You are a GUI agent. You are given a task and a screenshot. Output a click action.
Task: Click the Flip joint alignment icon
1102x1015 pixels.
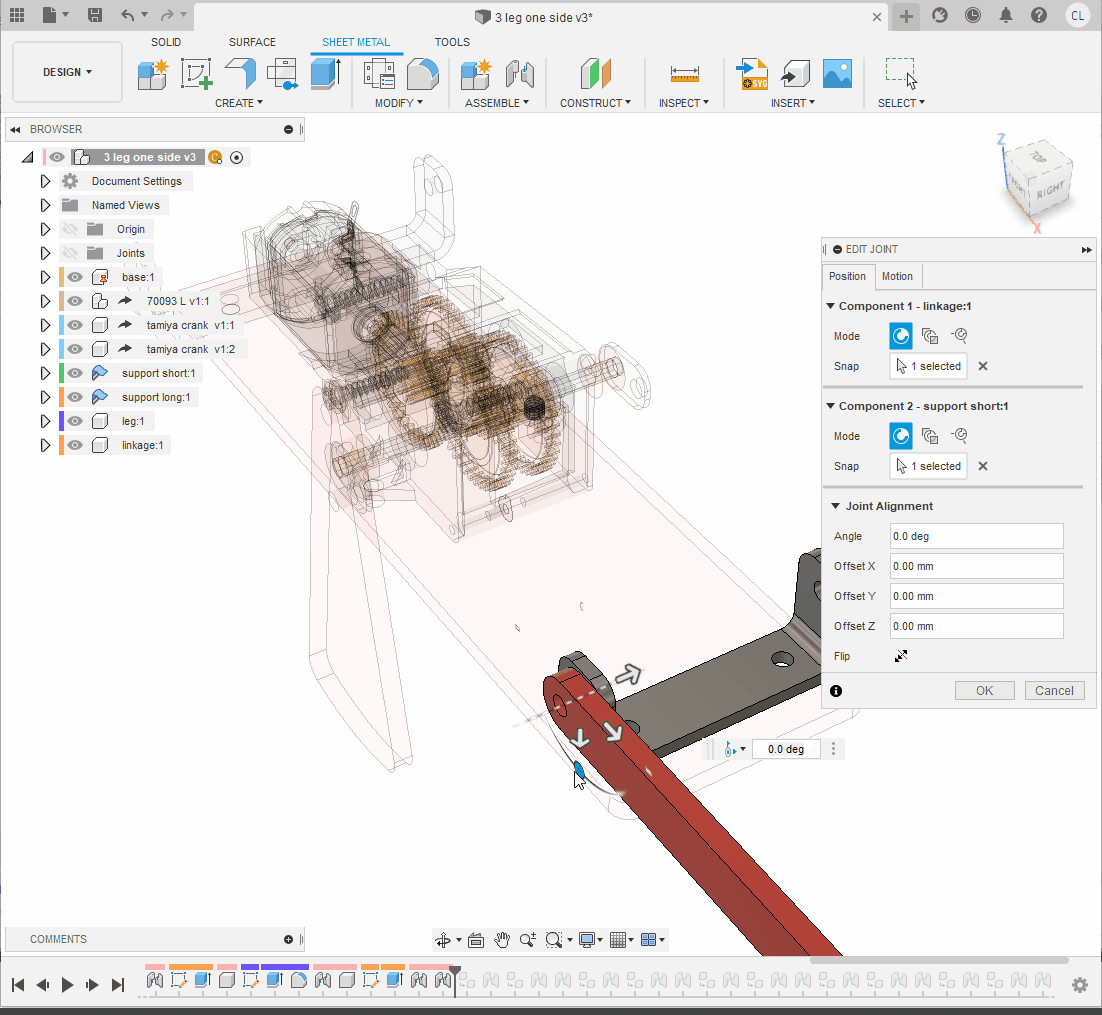click(x=901, y=657)
